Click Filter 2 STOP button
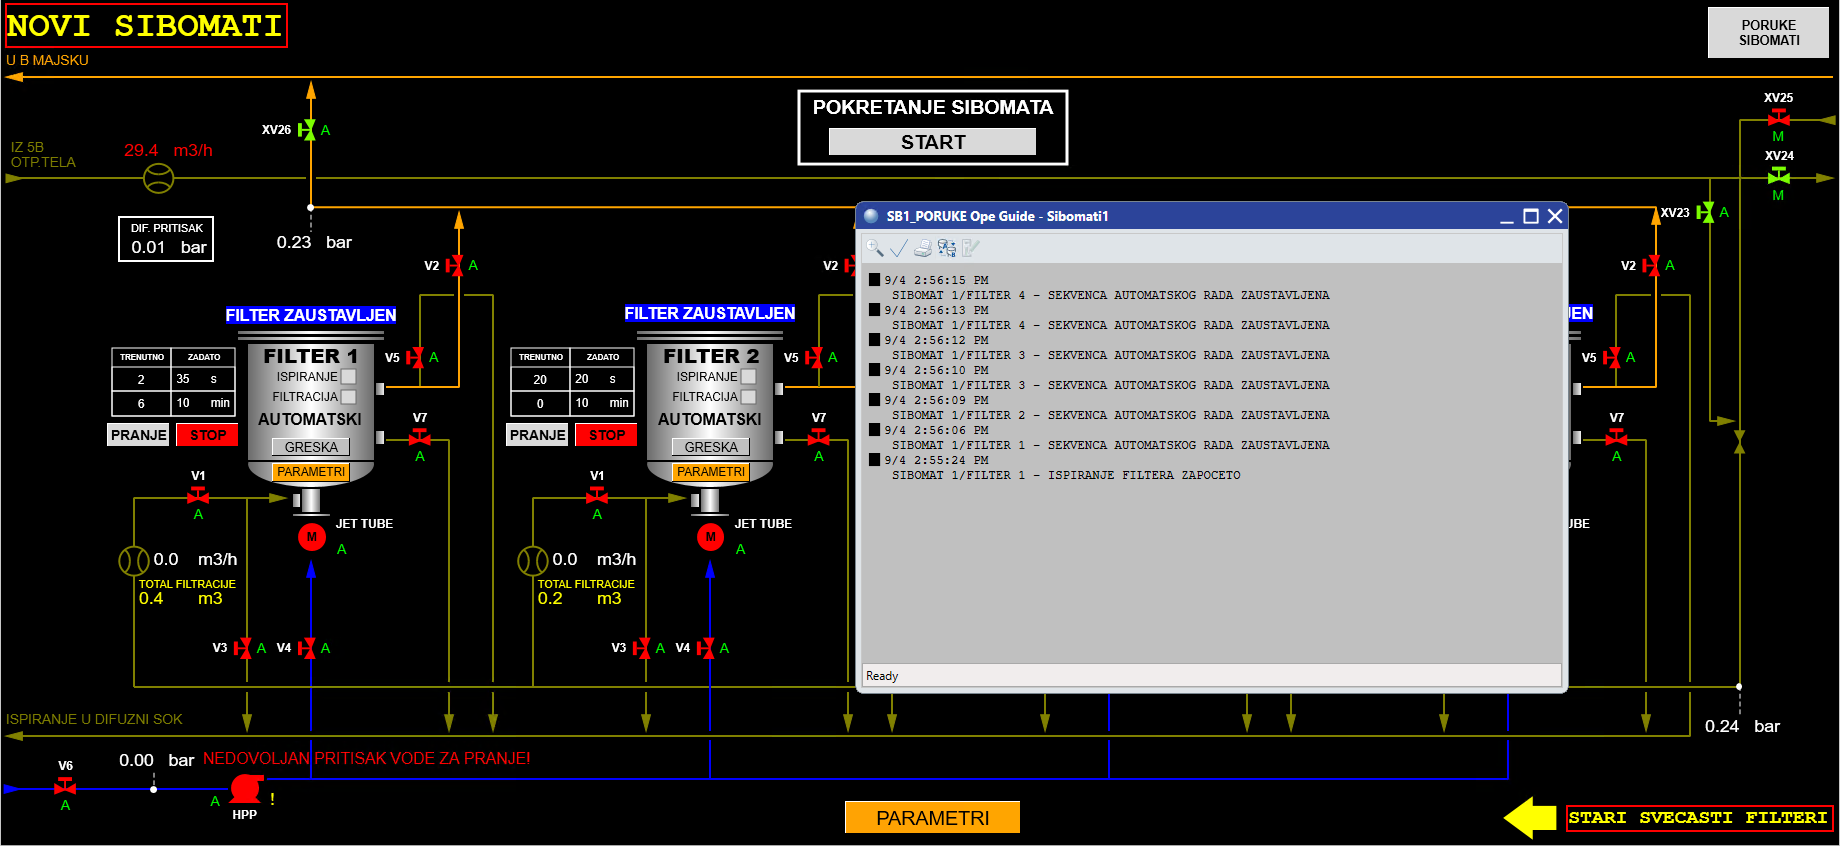 click(606, 435)
